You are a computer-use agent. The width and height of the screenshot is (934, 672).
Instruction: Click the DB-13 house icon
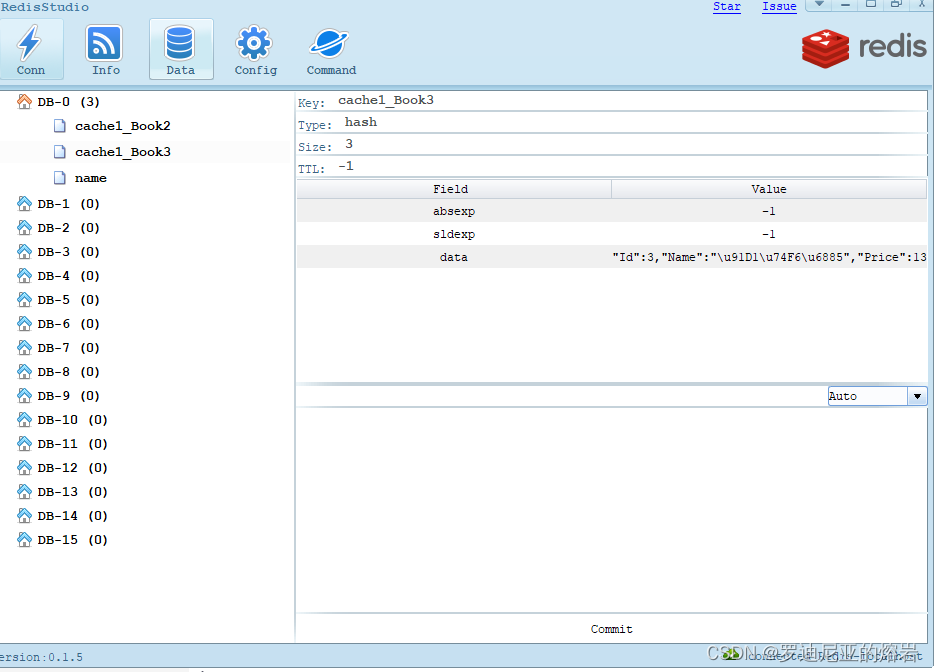coord(24,491)
